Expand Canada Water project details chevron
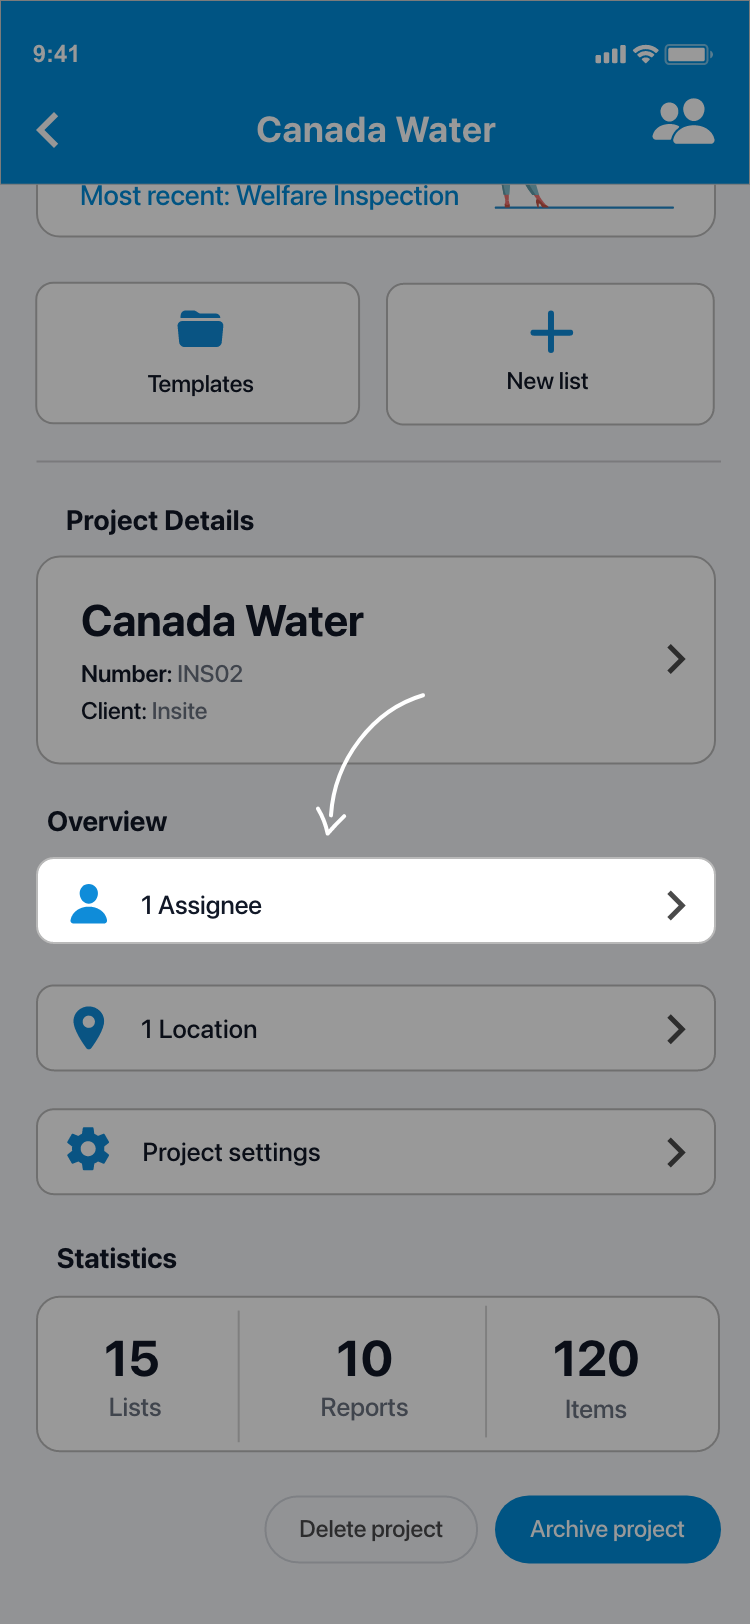Viewport: 750px width, 1624px height. coord(676,659)
